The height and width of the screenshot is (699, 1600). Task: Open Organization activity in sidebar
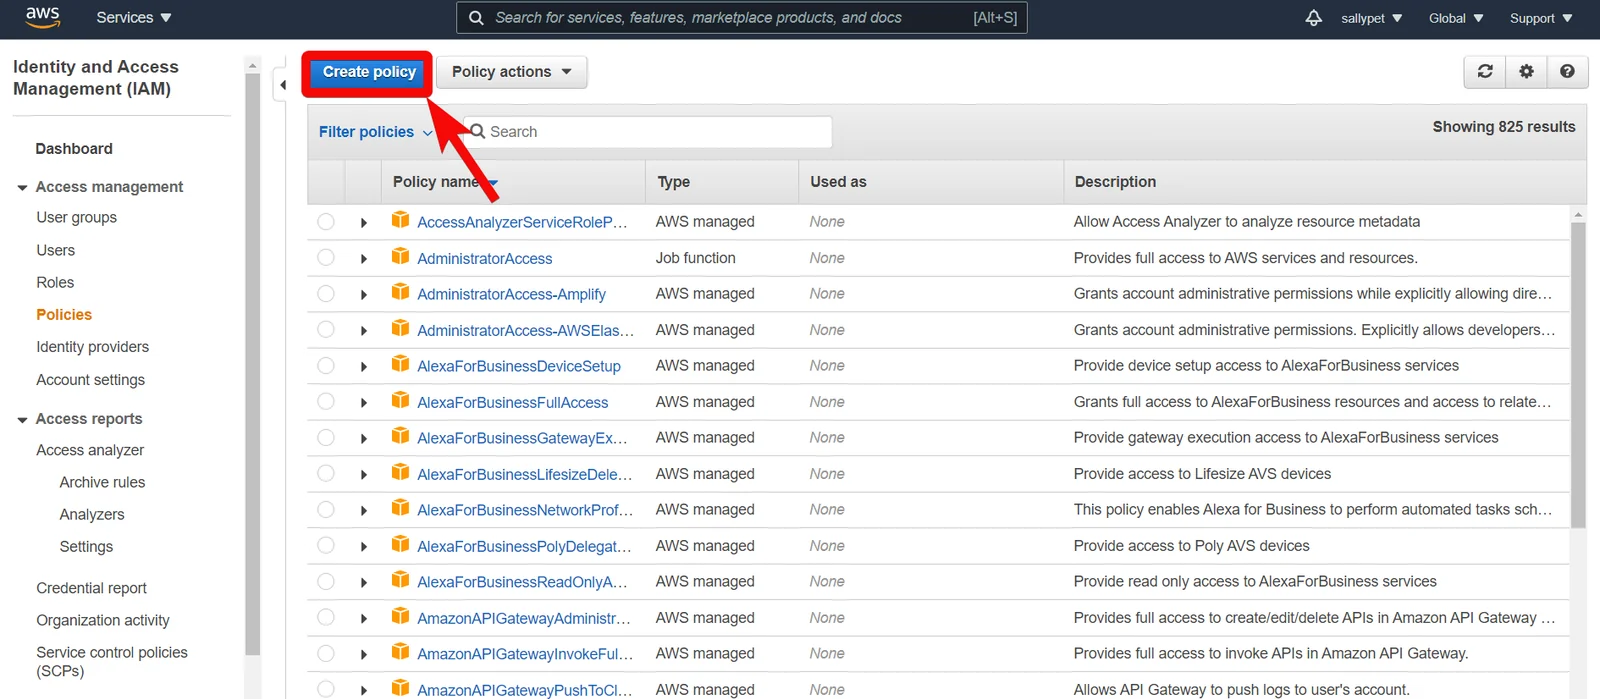(x=103, y=620)
